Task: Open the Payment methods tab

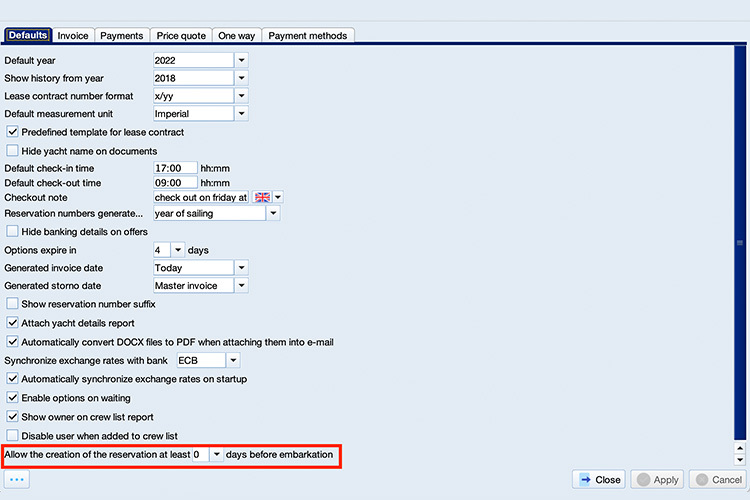Action: pos(308,36)
